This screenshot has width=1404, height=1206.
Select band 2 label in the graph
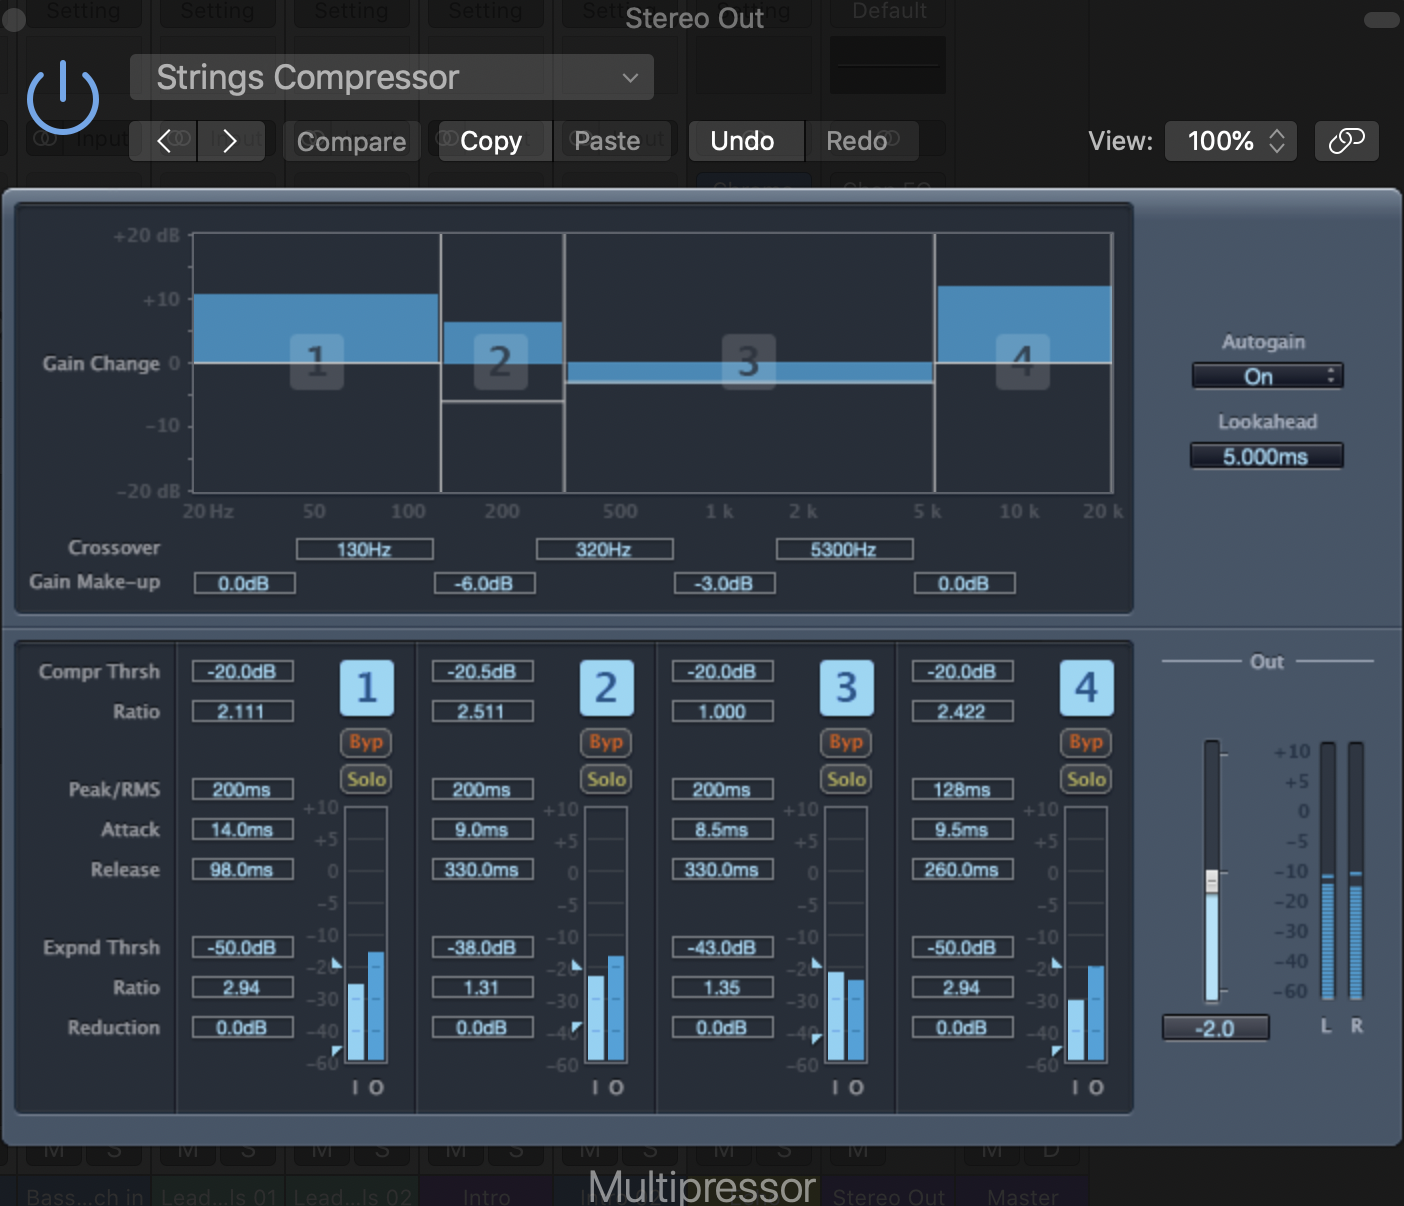pos(500,361)
